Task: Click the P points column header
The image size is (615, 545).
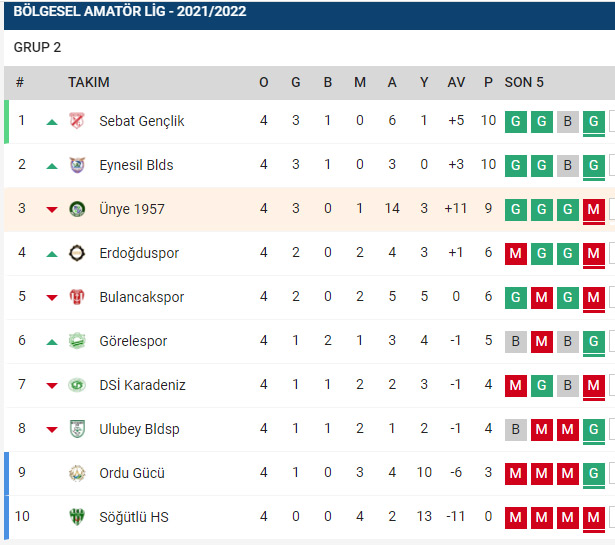Action: (488, 82)
